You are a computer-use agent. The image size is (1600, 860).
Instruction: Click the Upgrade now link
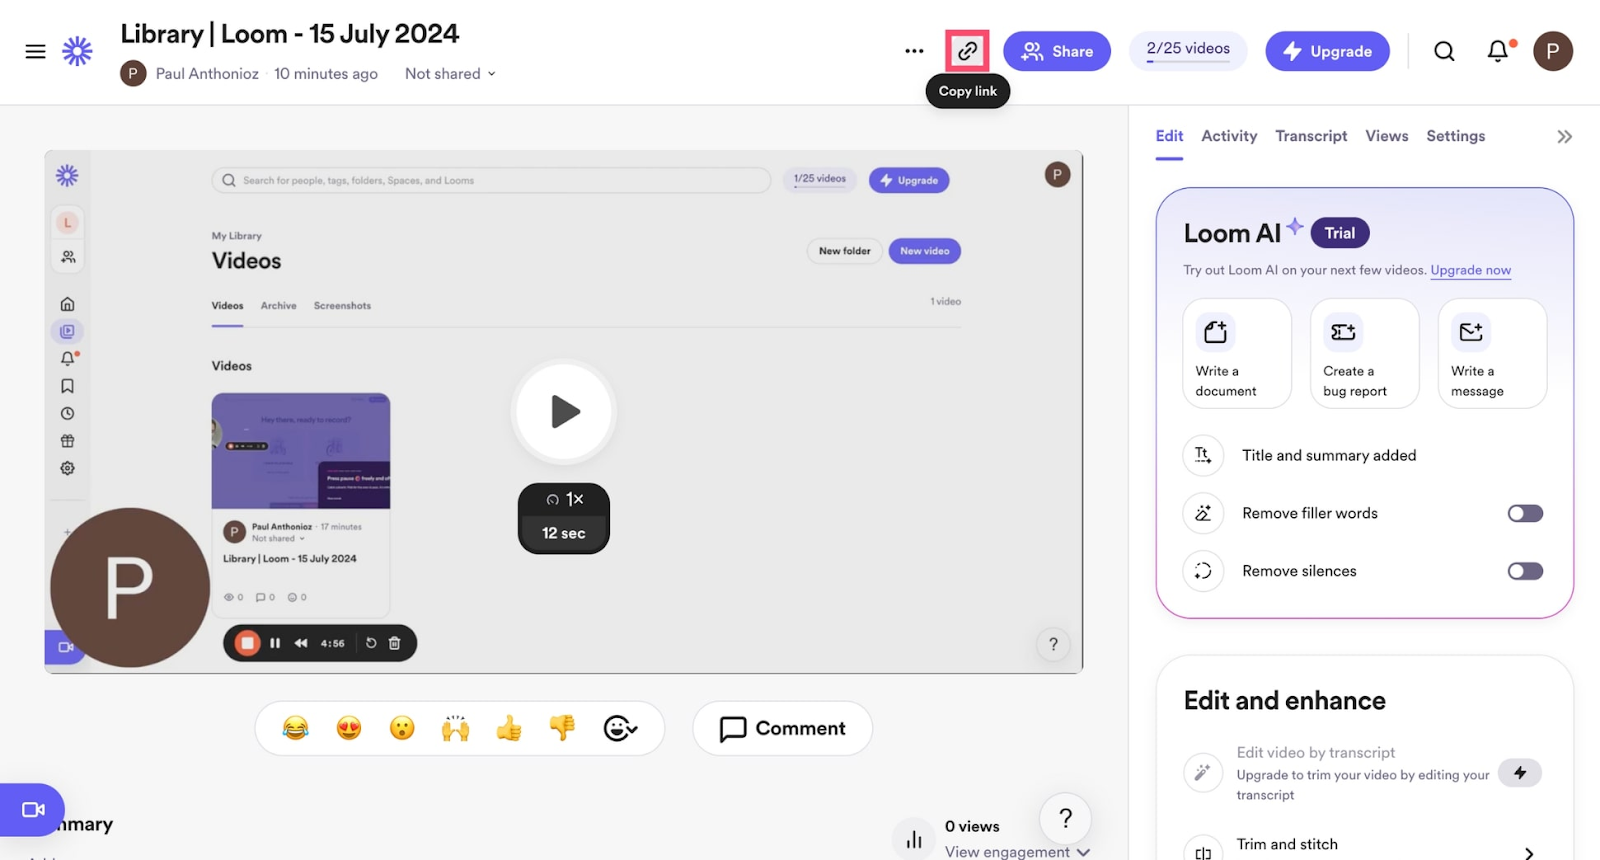point(1470,270)
